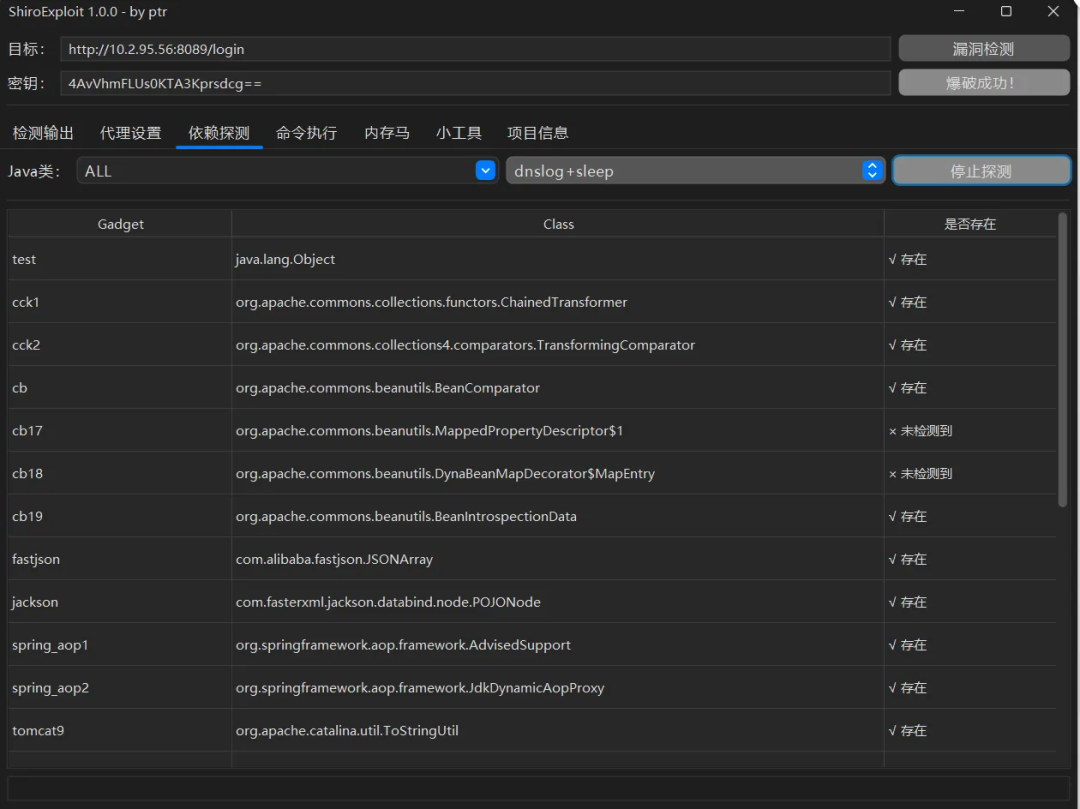Click the Gadget column header

pos(121,224)
